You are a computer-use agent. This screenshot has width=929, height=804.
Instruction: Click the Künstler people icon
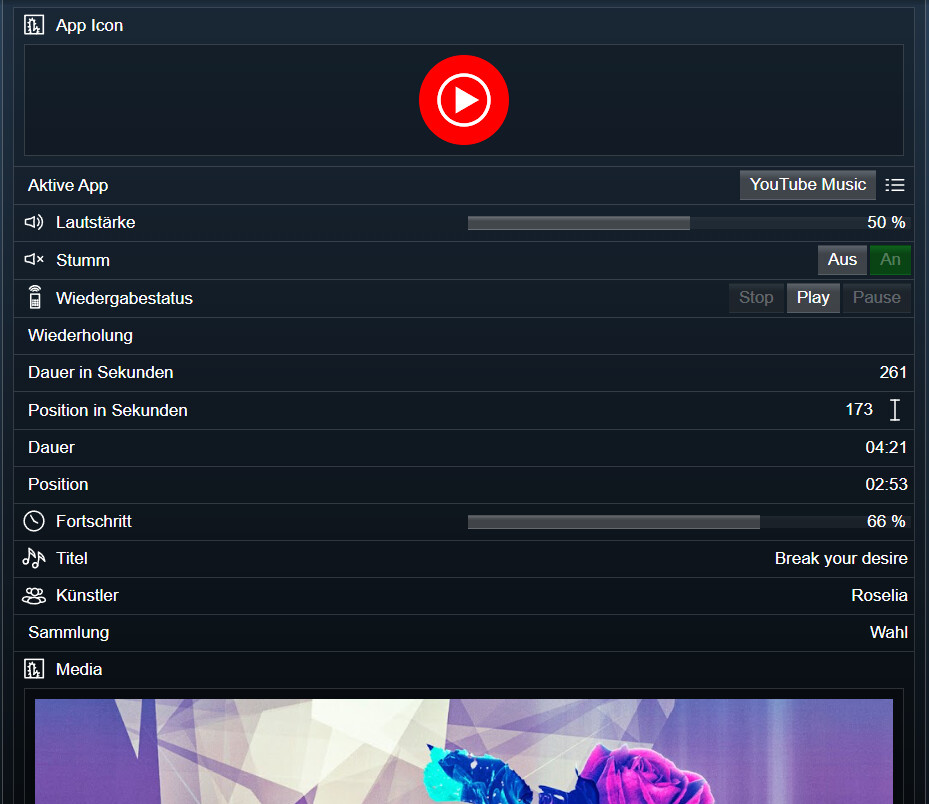coord(34,595)
